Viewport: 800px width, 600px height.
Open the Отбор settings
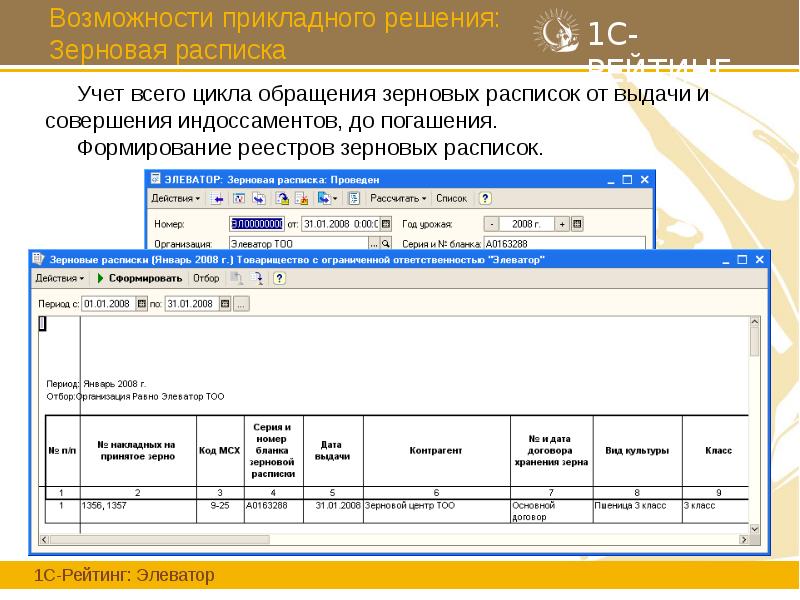pos(205,280)
